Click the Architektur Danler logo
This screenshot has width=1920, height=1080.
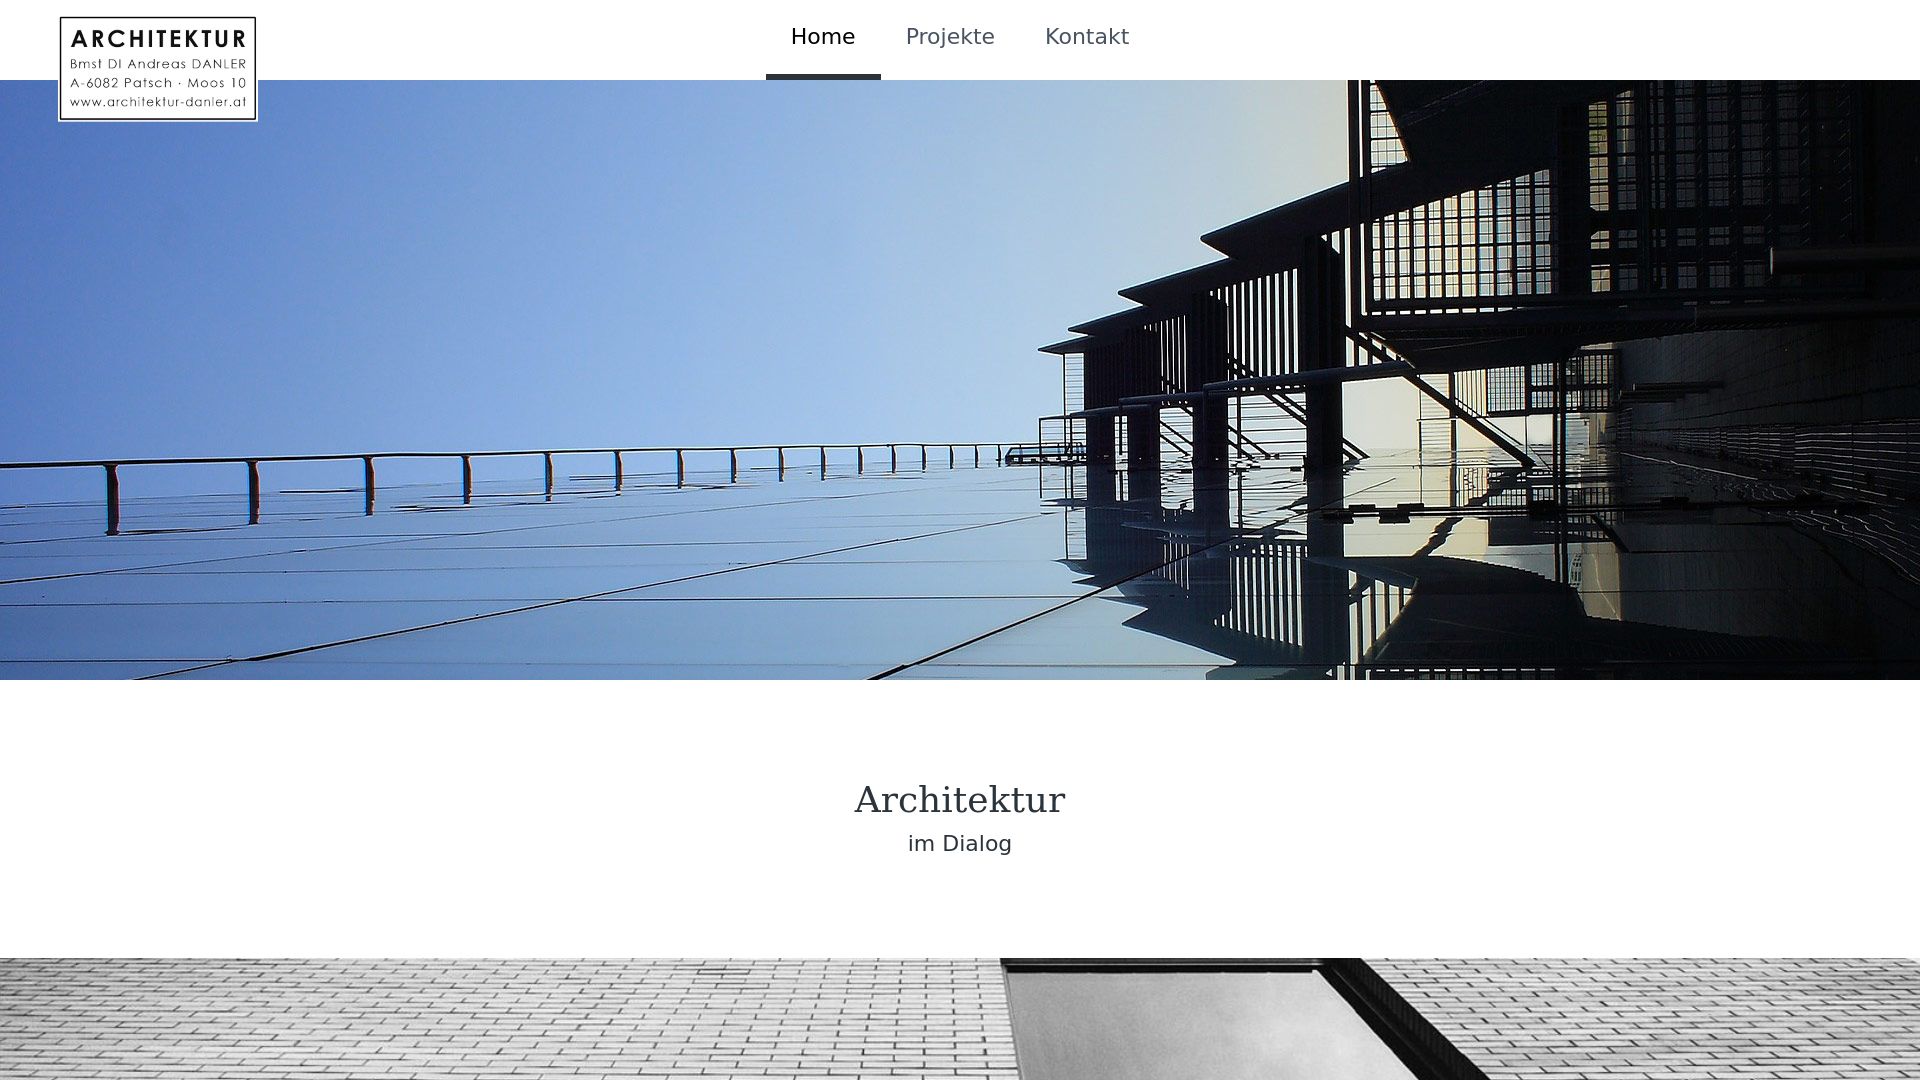pyautogui.click(x=158, y=69)
